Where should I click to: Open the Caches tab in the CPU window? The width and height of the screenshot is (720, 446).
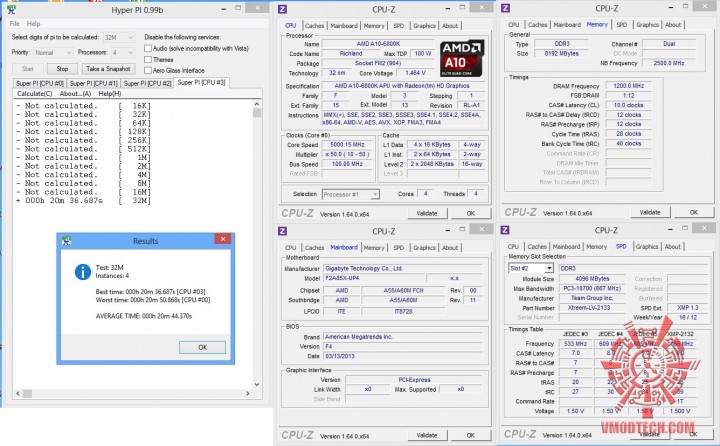pos(315,26)
